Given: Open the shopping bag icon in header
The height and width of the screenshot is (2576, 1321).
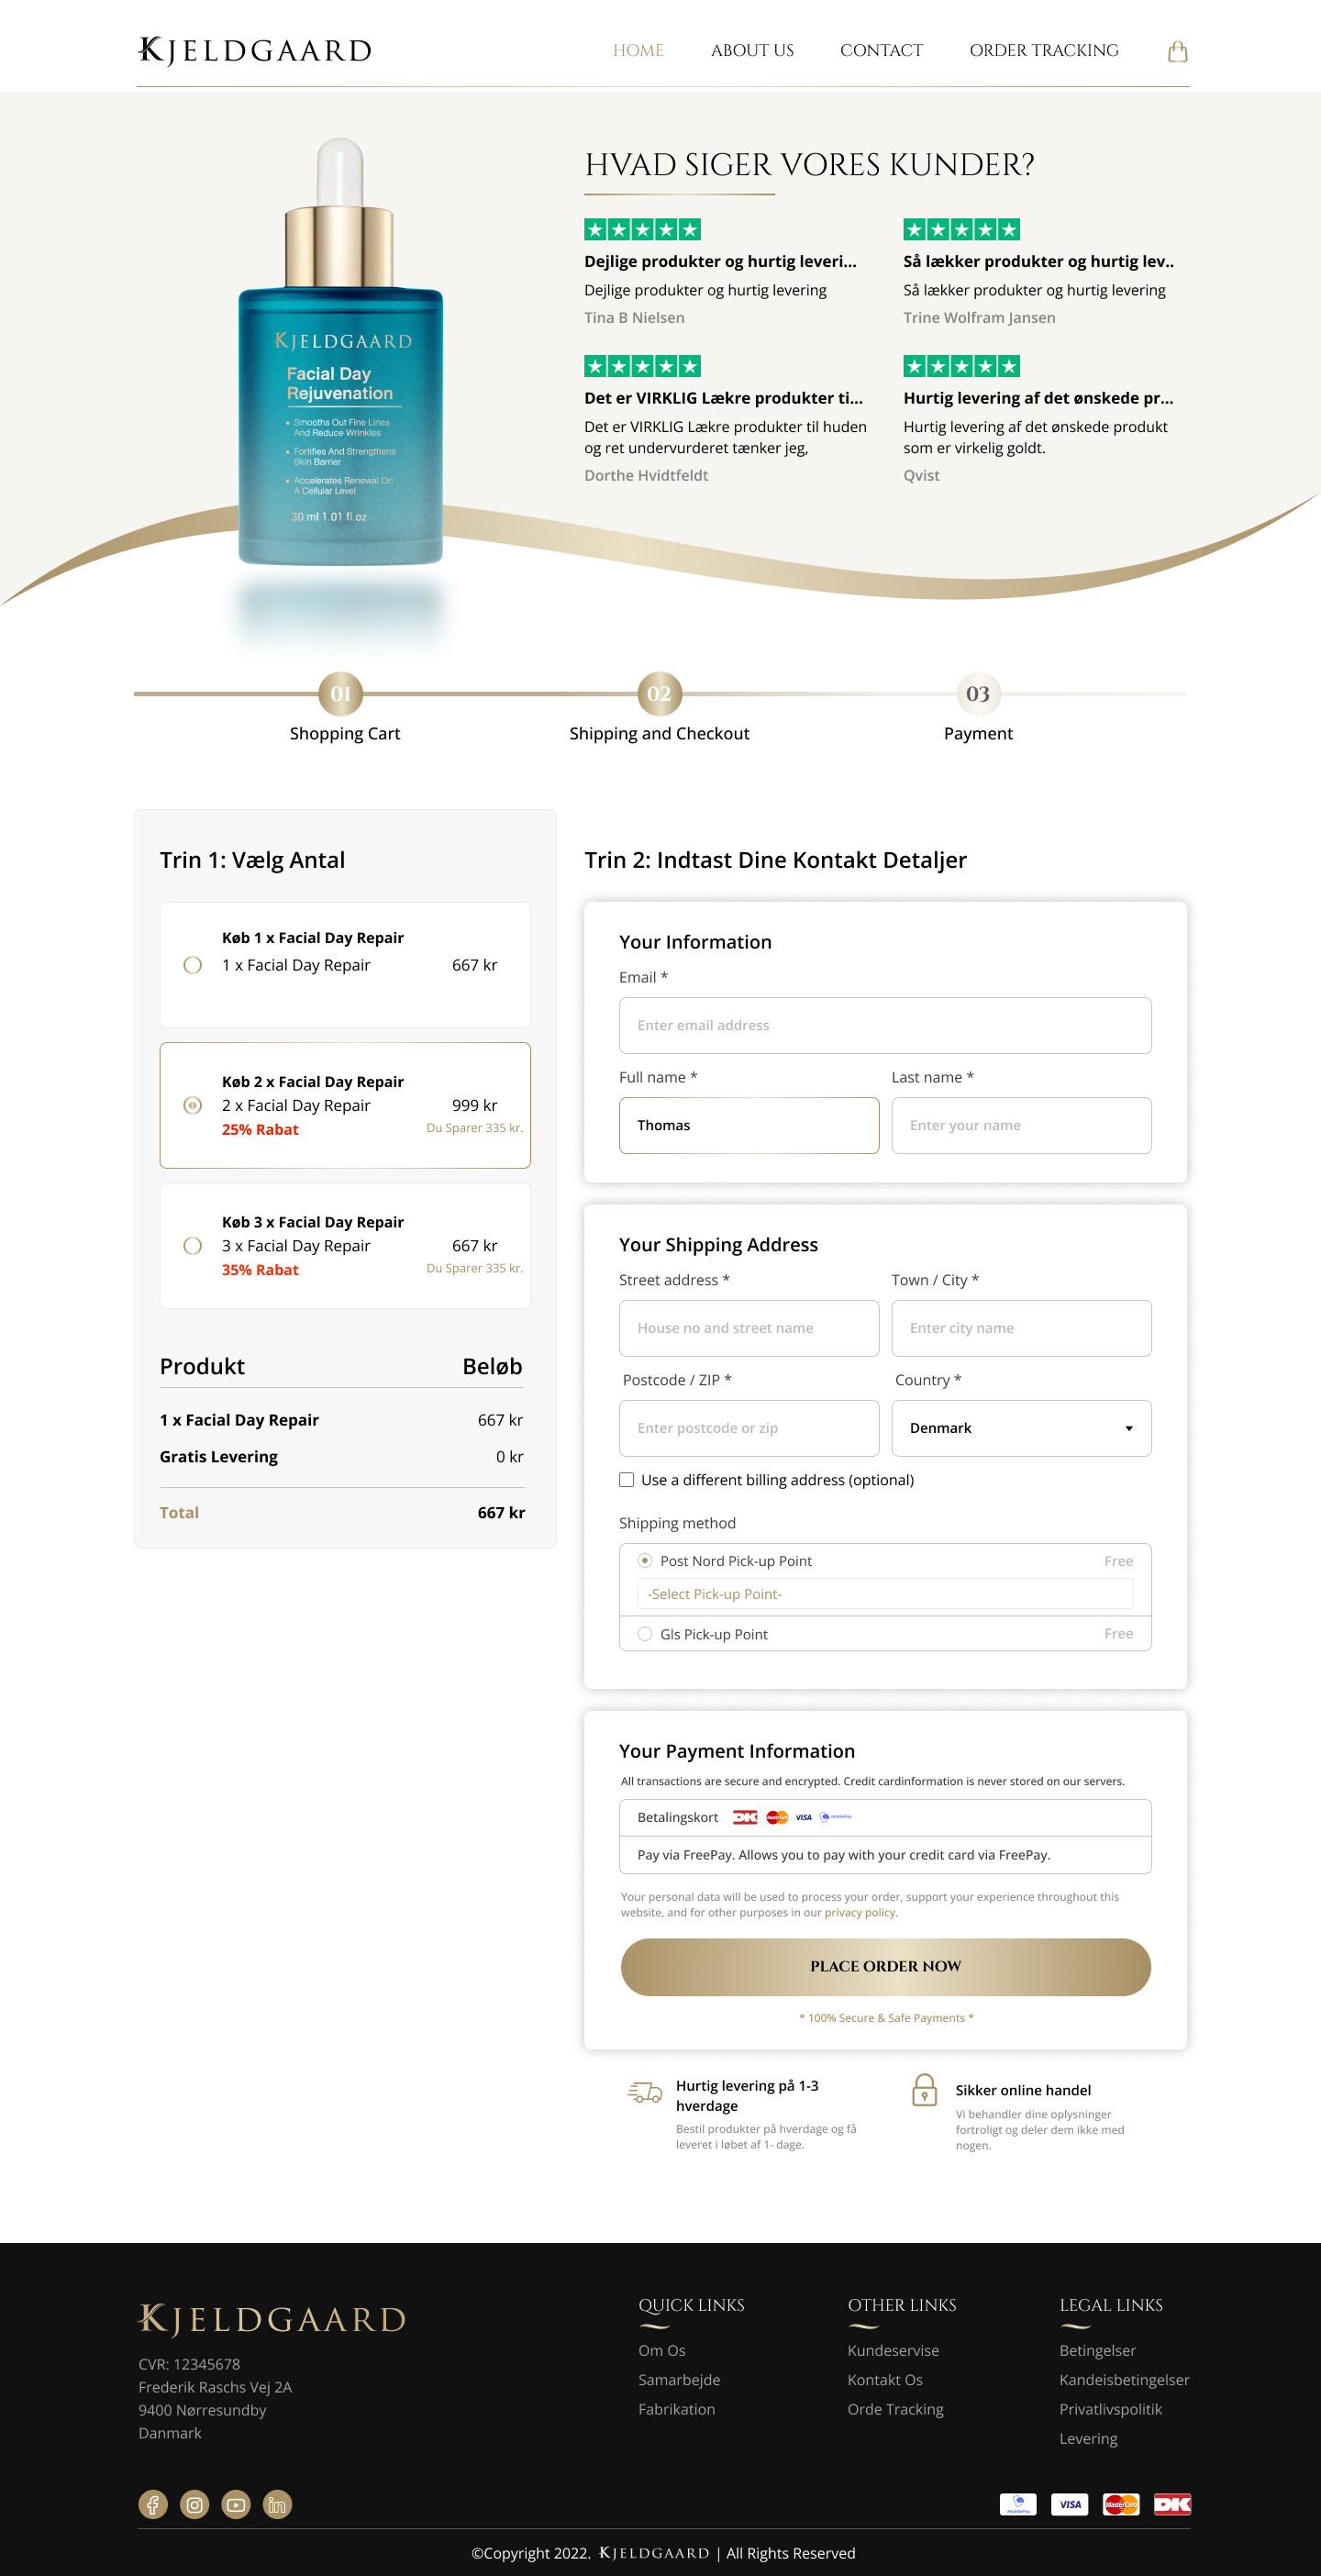Looking at the screenshot, I should [x=1177, y=51].
